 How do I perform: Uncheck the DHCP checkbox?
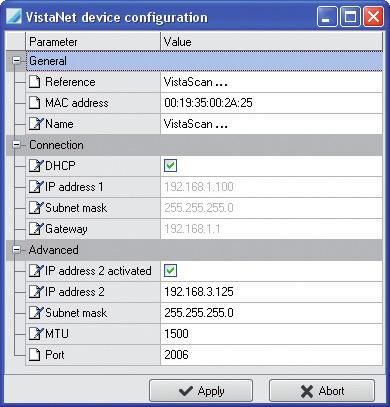tap(170, 166)
